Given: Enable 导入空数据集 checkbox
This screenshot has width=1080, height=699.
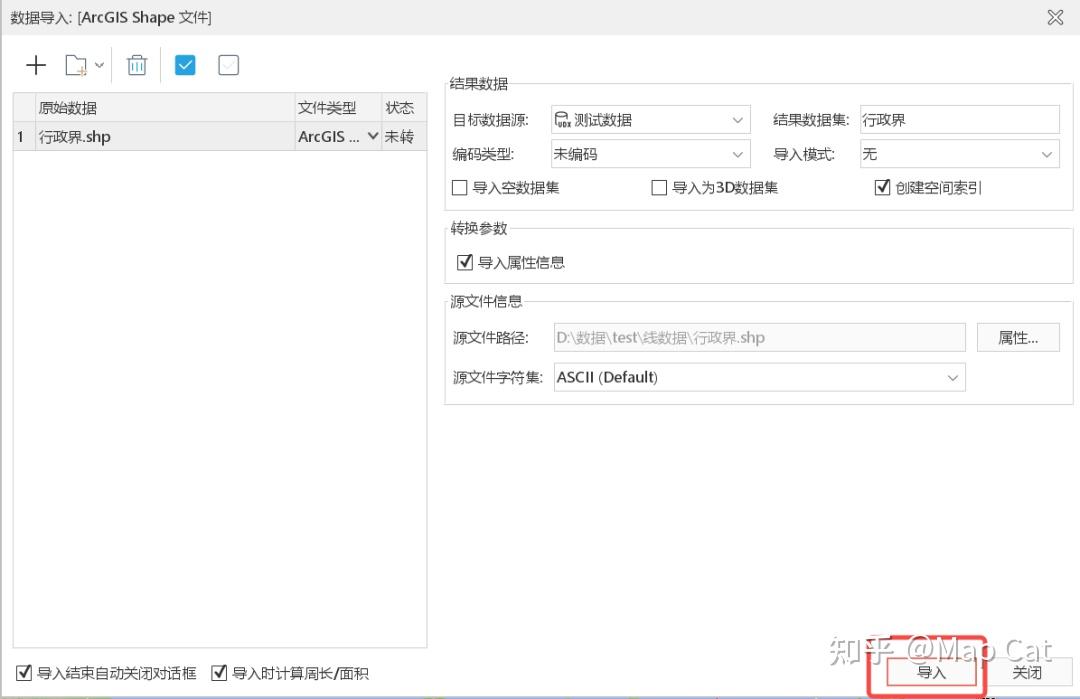Looking at the screenshot, I should coord(459,187).
